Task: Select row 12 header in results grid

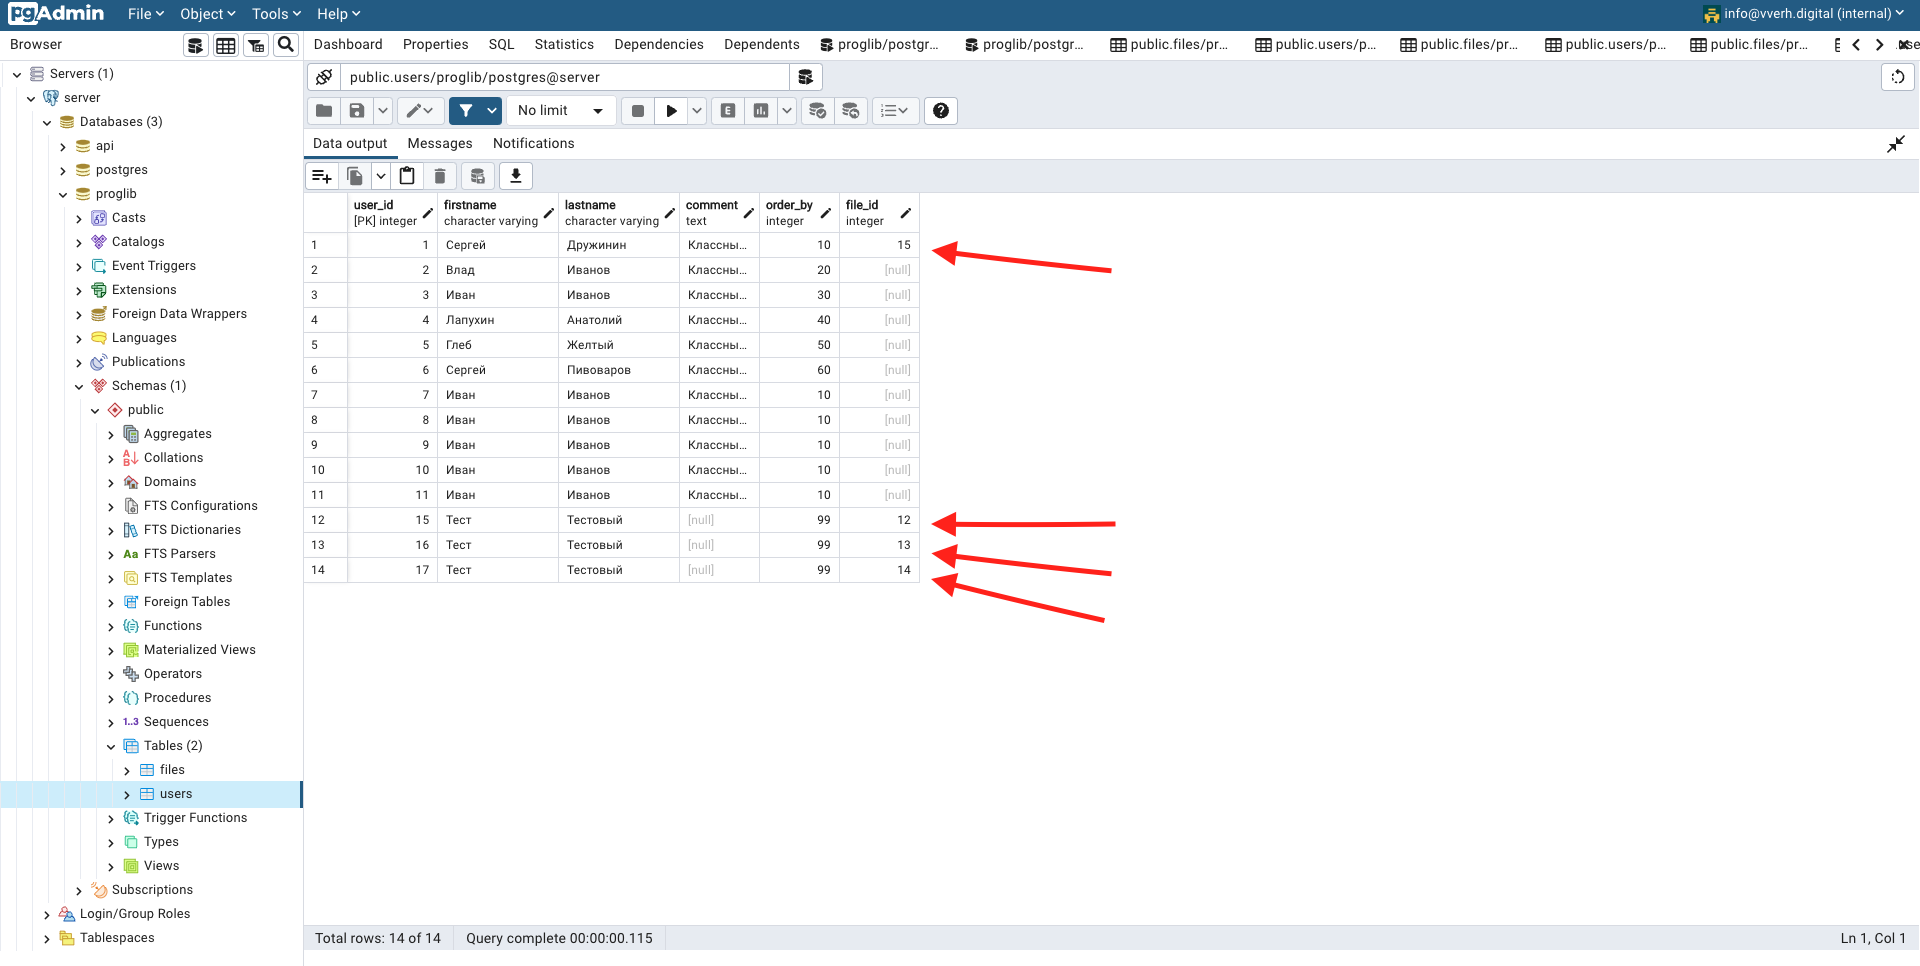Action: coord(326,520)
